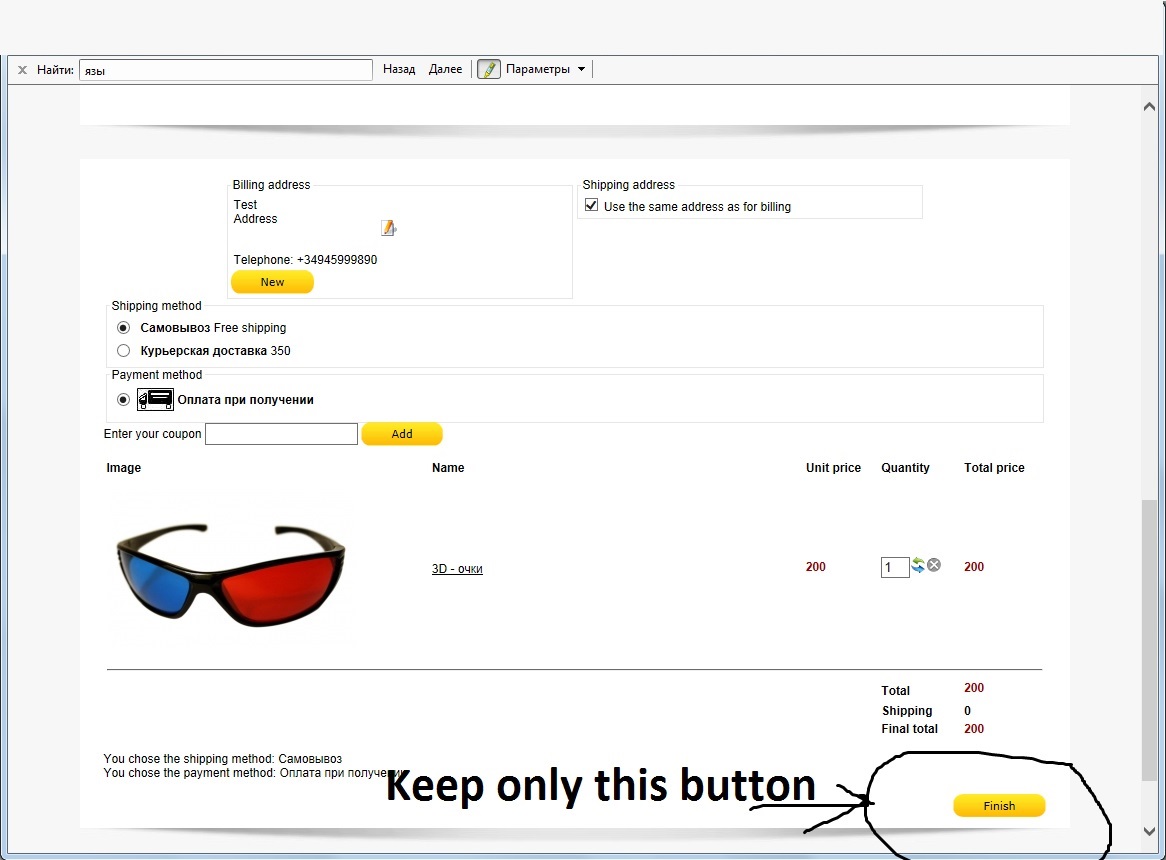
Task: Uncheck Use the same address as for billing
Action: tap(591, 205)
